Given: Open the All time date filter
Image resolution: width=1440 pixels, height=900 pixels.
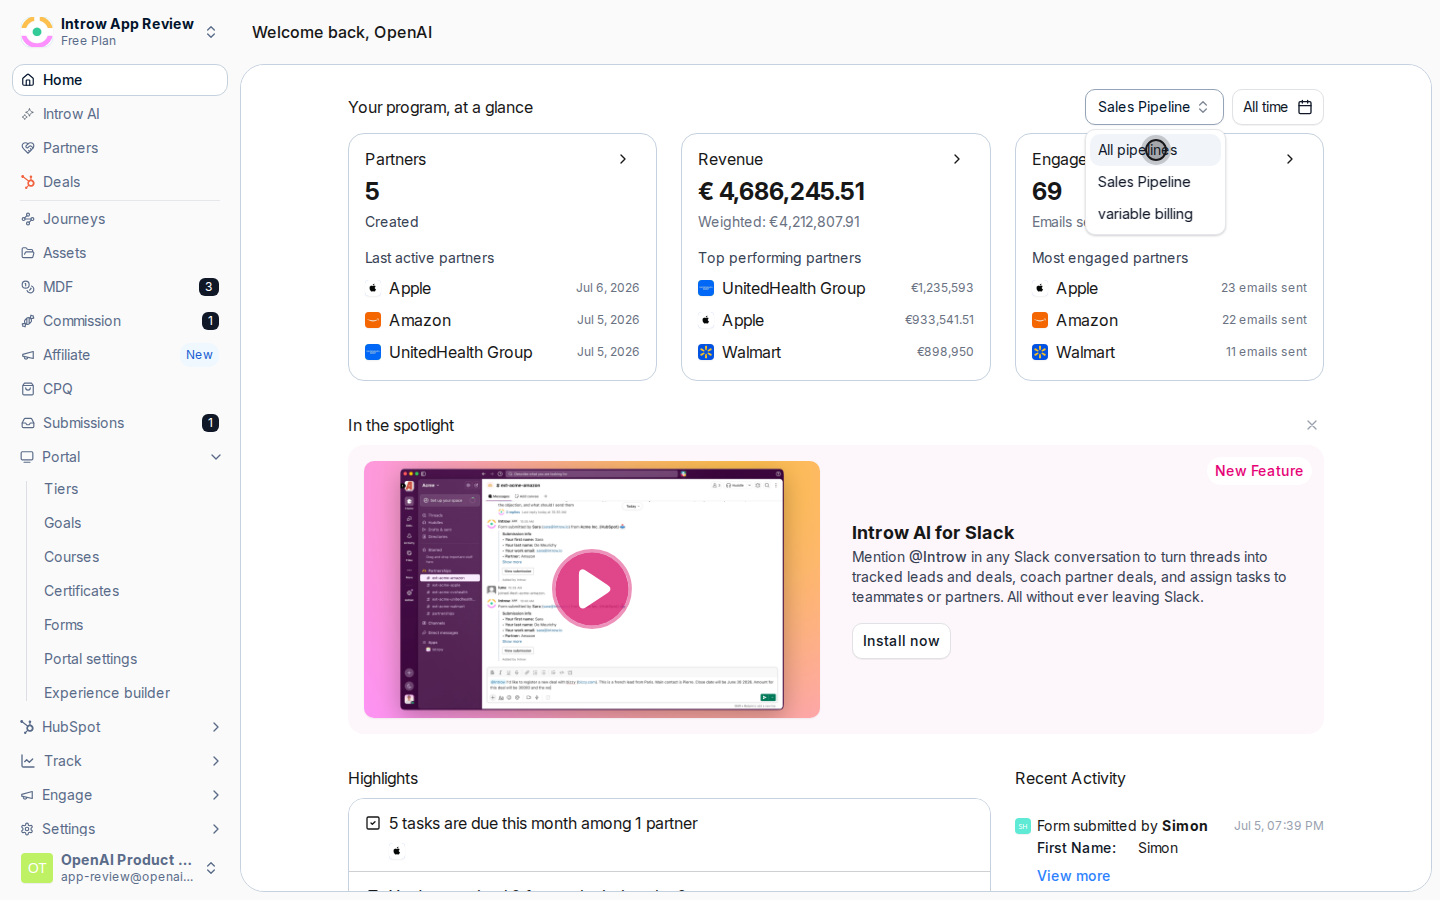Looking at the screenshot, I should (x=1278, y=107).
